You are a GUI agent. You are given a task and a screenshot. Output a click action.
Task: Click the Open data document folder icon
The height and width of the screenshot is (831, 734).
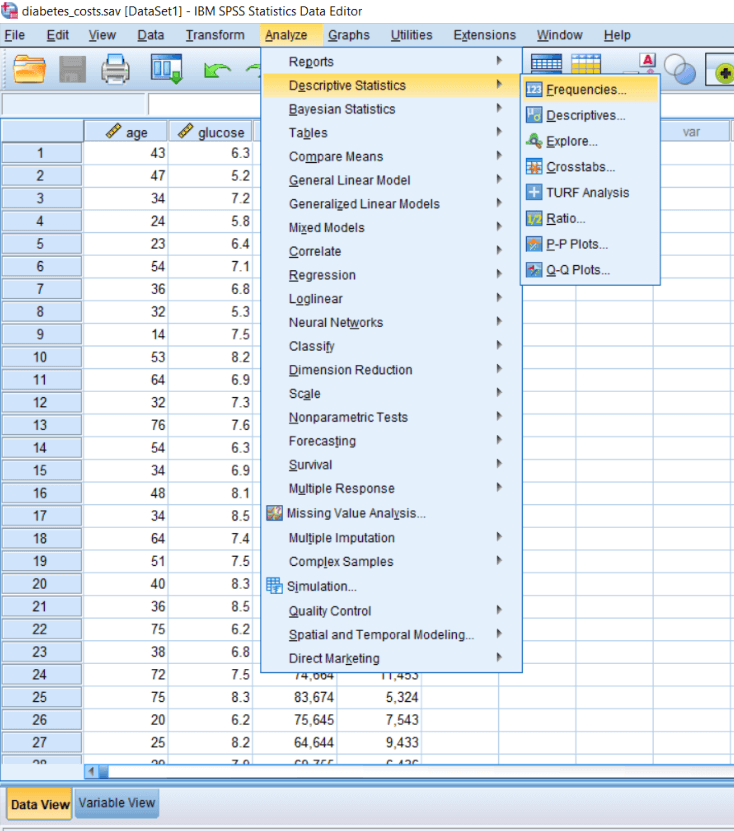[x=30, y=70]
